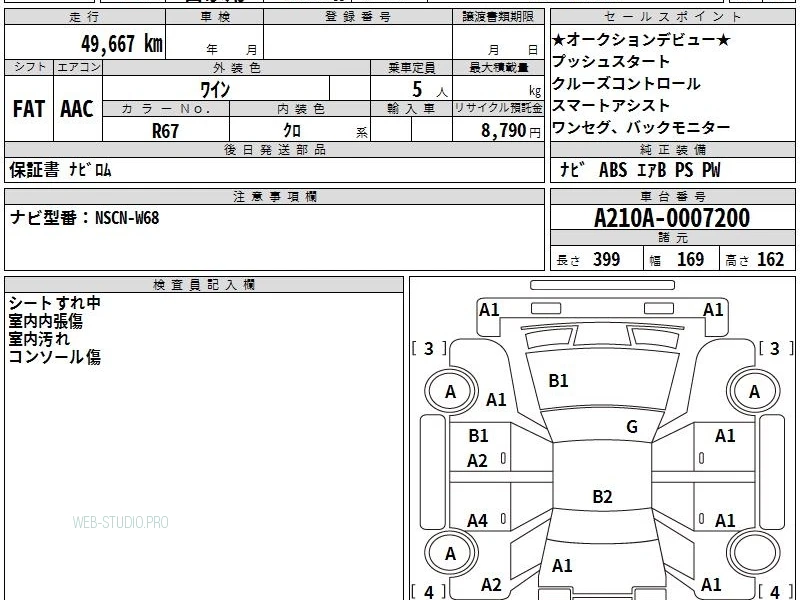The width and height of the screenshot is (800, 600).
Task: Click the seating capacity value 5 人
Action: (430, 90)
